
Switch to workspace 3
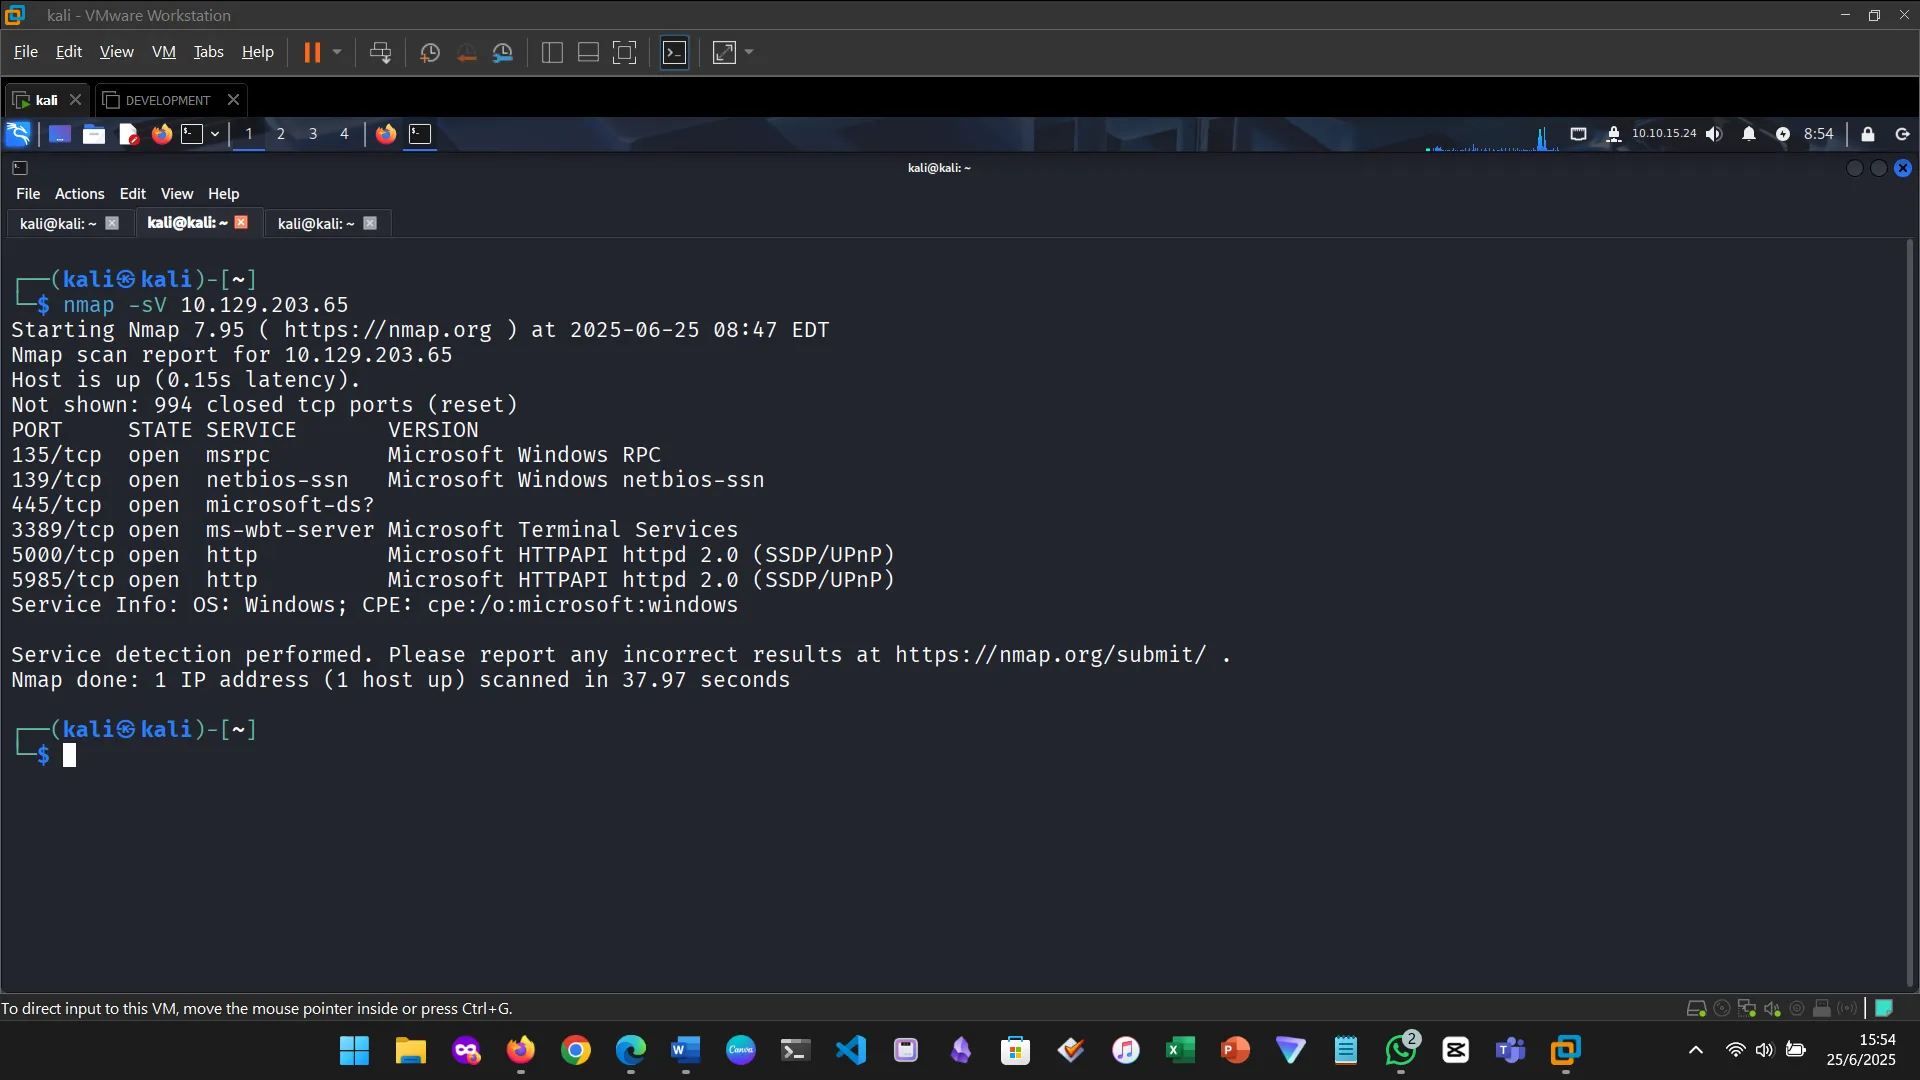(312, 134)
